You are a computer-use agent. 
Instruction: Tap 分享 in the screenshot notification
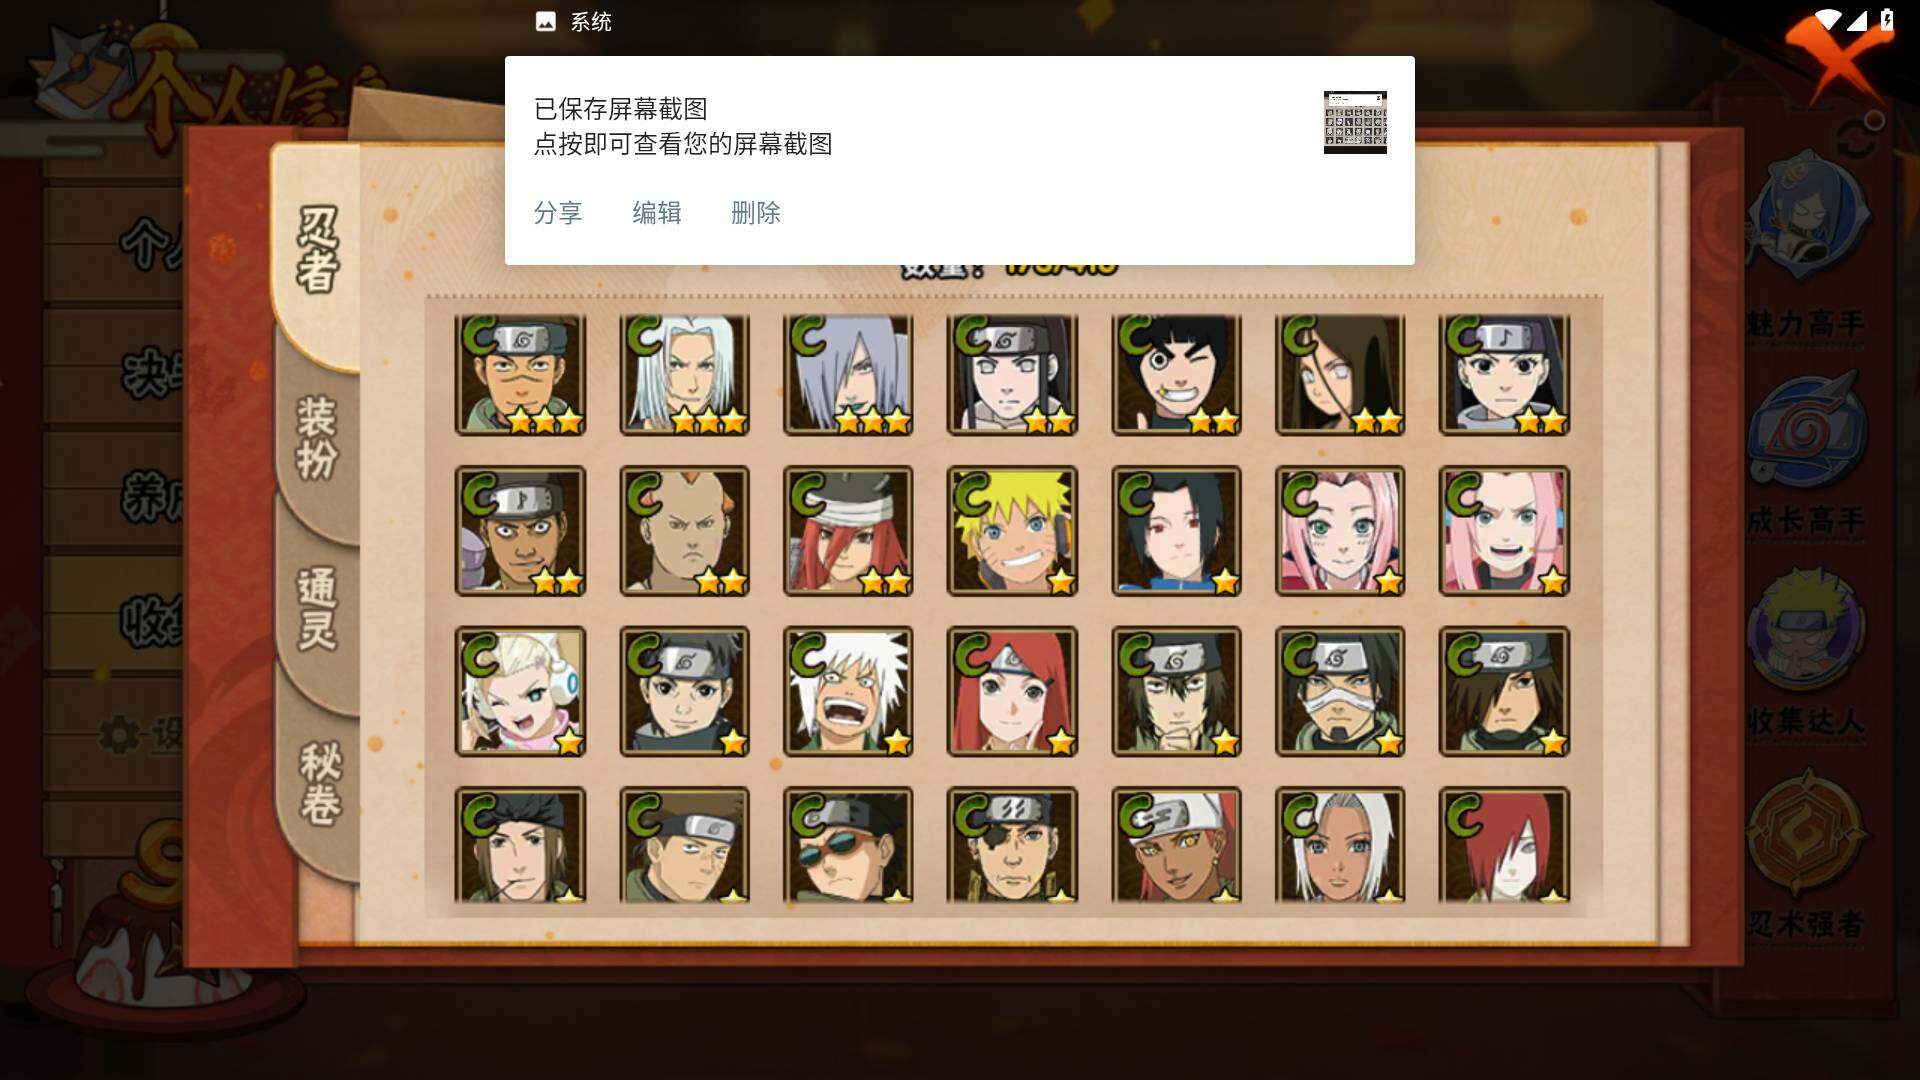tap(558, 213)
